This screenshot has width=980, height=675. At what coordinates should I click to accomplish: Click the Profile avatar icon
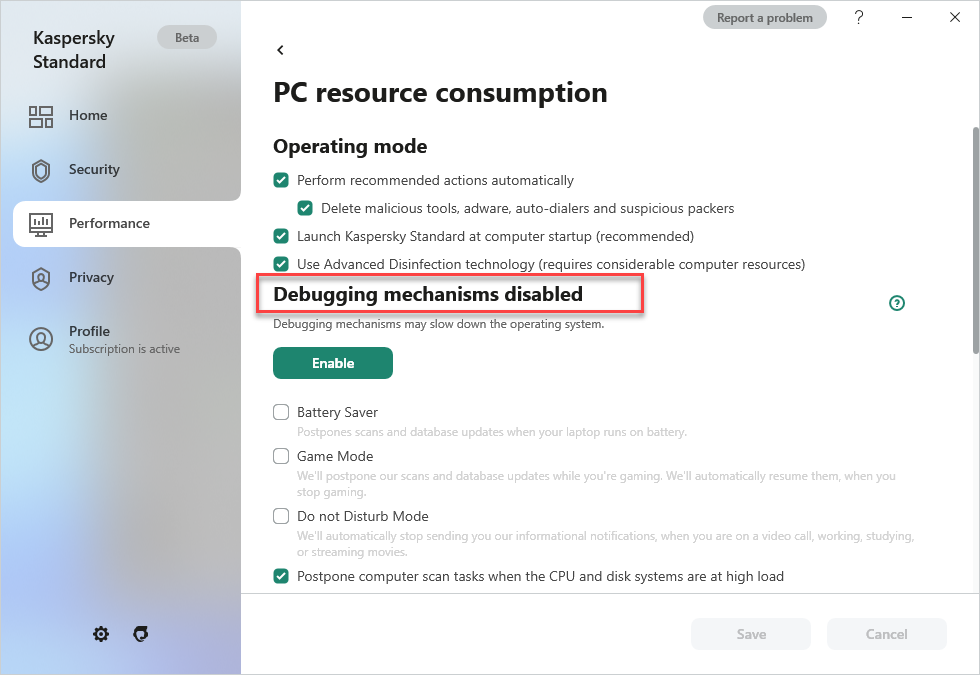click(x=41, y=339)
